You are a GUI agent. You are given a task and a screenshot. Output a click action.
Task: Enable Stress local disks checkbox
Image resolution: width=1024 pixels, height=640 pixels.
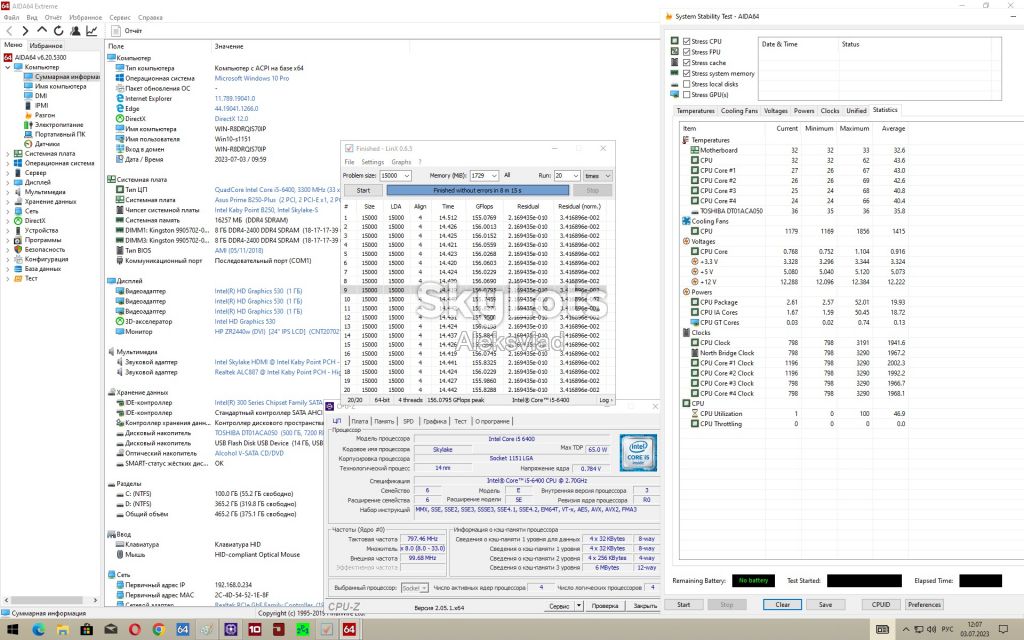pos(686,84)
